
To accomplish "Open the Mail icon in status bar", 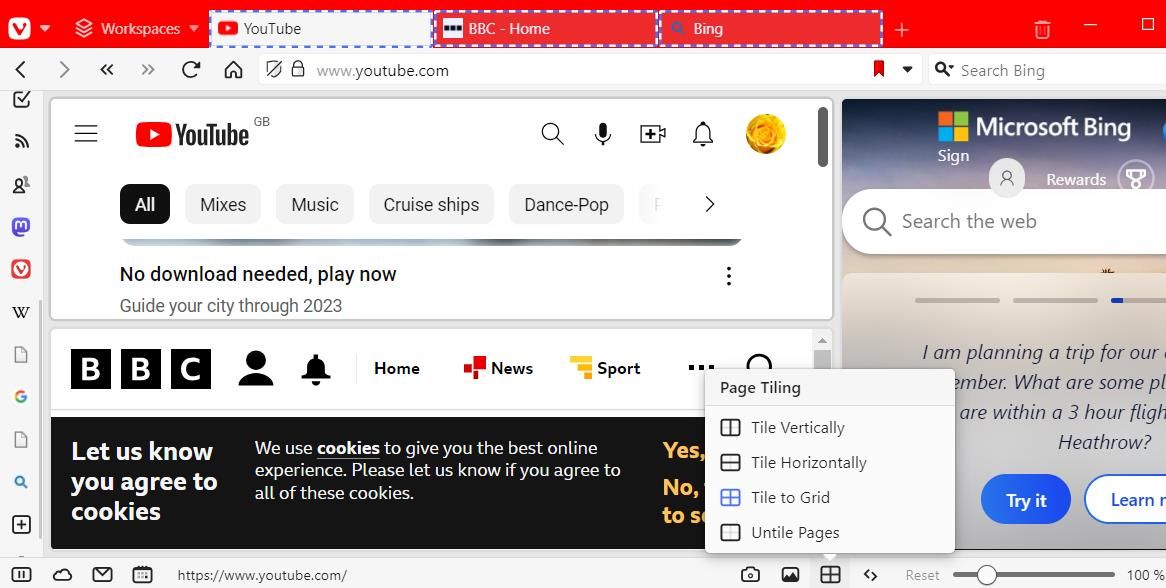I will tap(103, 575).
